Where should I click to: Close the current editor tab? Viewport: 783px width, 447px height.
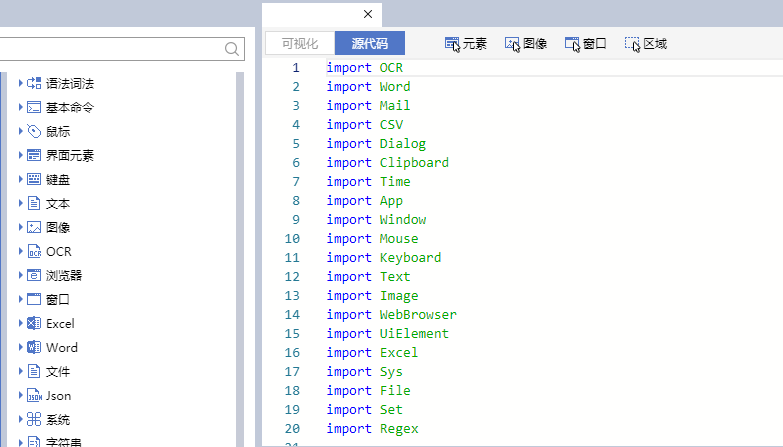[x=368, y=14]
